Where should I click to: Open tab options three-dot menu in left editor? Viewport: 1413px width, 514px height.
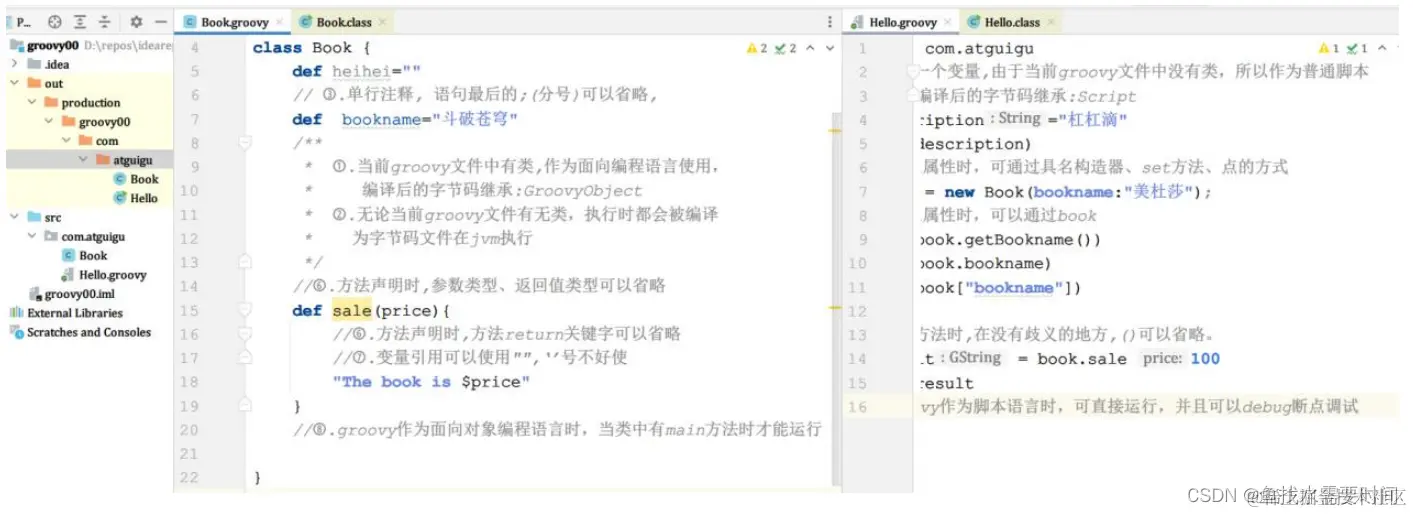(x=829, y=21)
